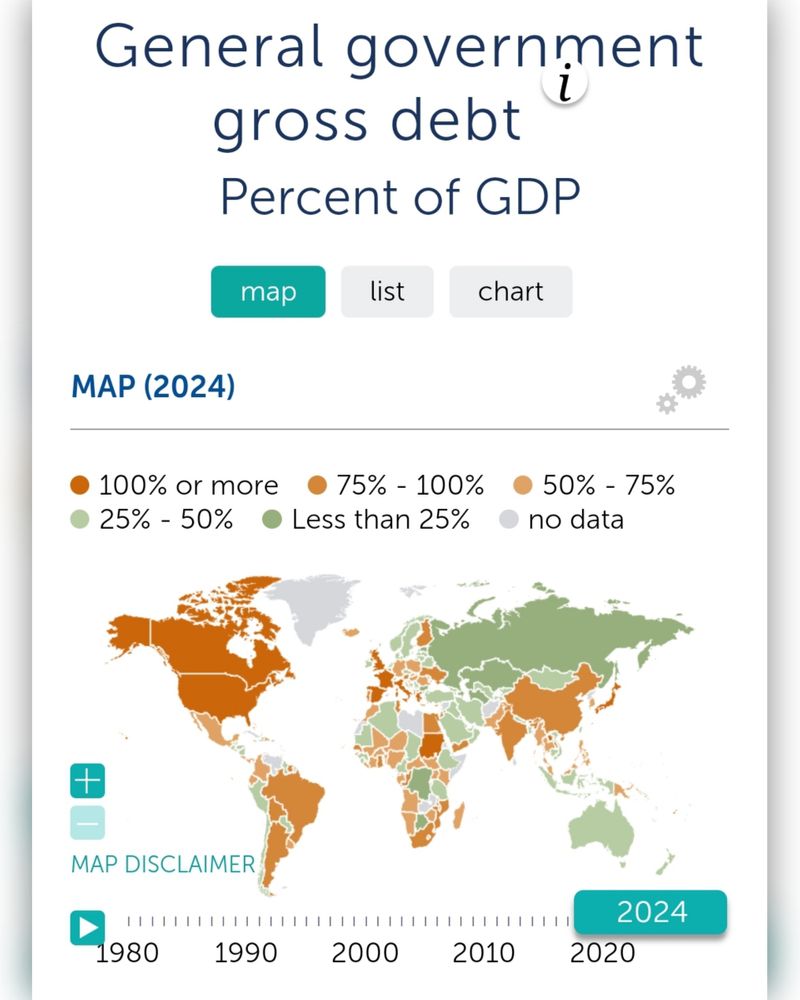Screen dimensions: 800x1000
Task: Zoom out of the map with minus icon
Action: click(87, 822)
